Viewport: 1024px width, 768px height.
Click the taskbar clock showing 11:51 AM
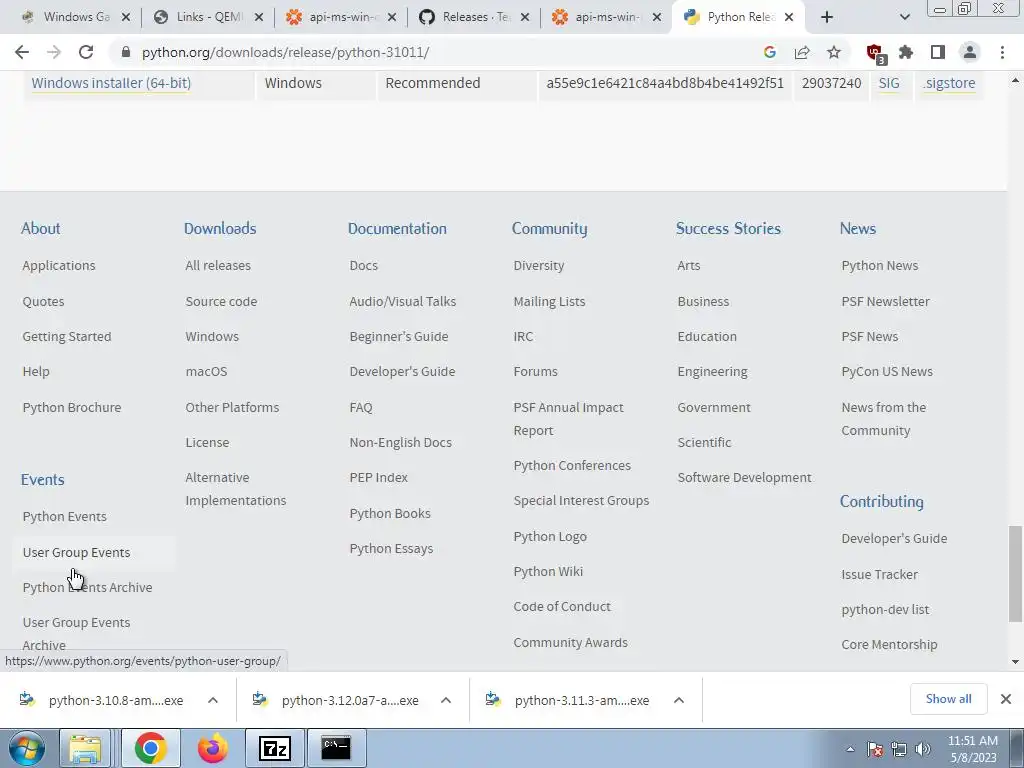[973, 749]
